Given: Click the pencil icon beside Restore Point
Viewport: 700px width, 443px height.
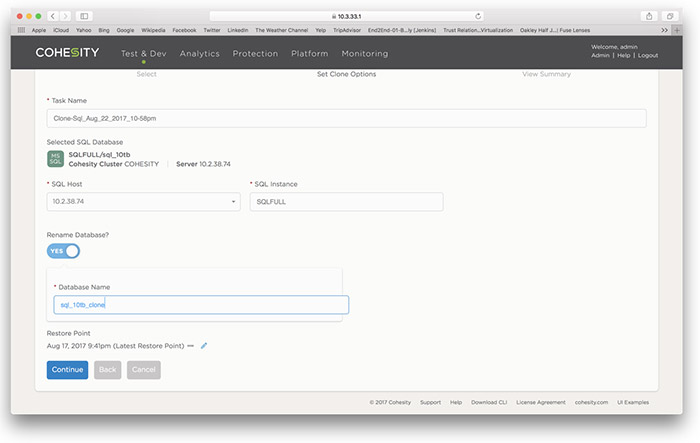Looking at the screenshot, I should click(x=204, y=346).
